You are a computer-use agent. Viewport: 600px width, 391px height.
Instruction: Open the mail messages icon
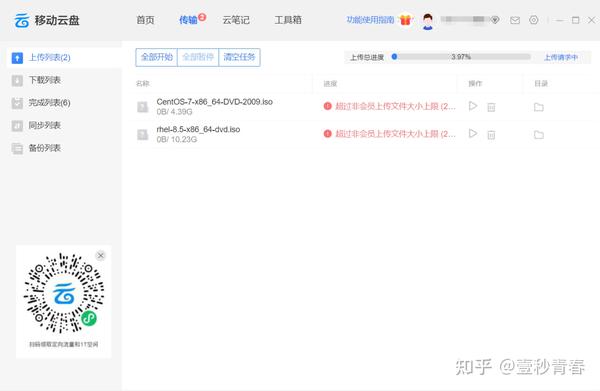(515, 20)
